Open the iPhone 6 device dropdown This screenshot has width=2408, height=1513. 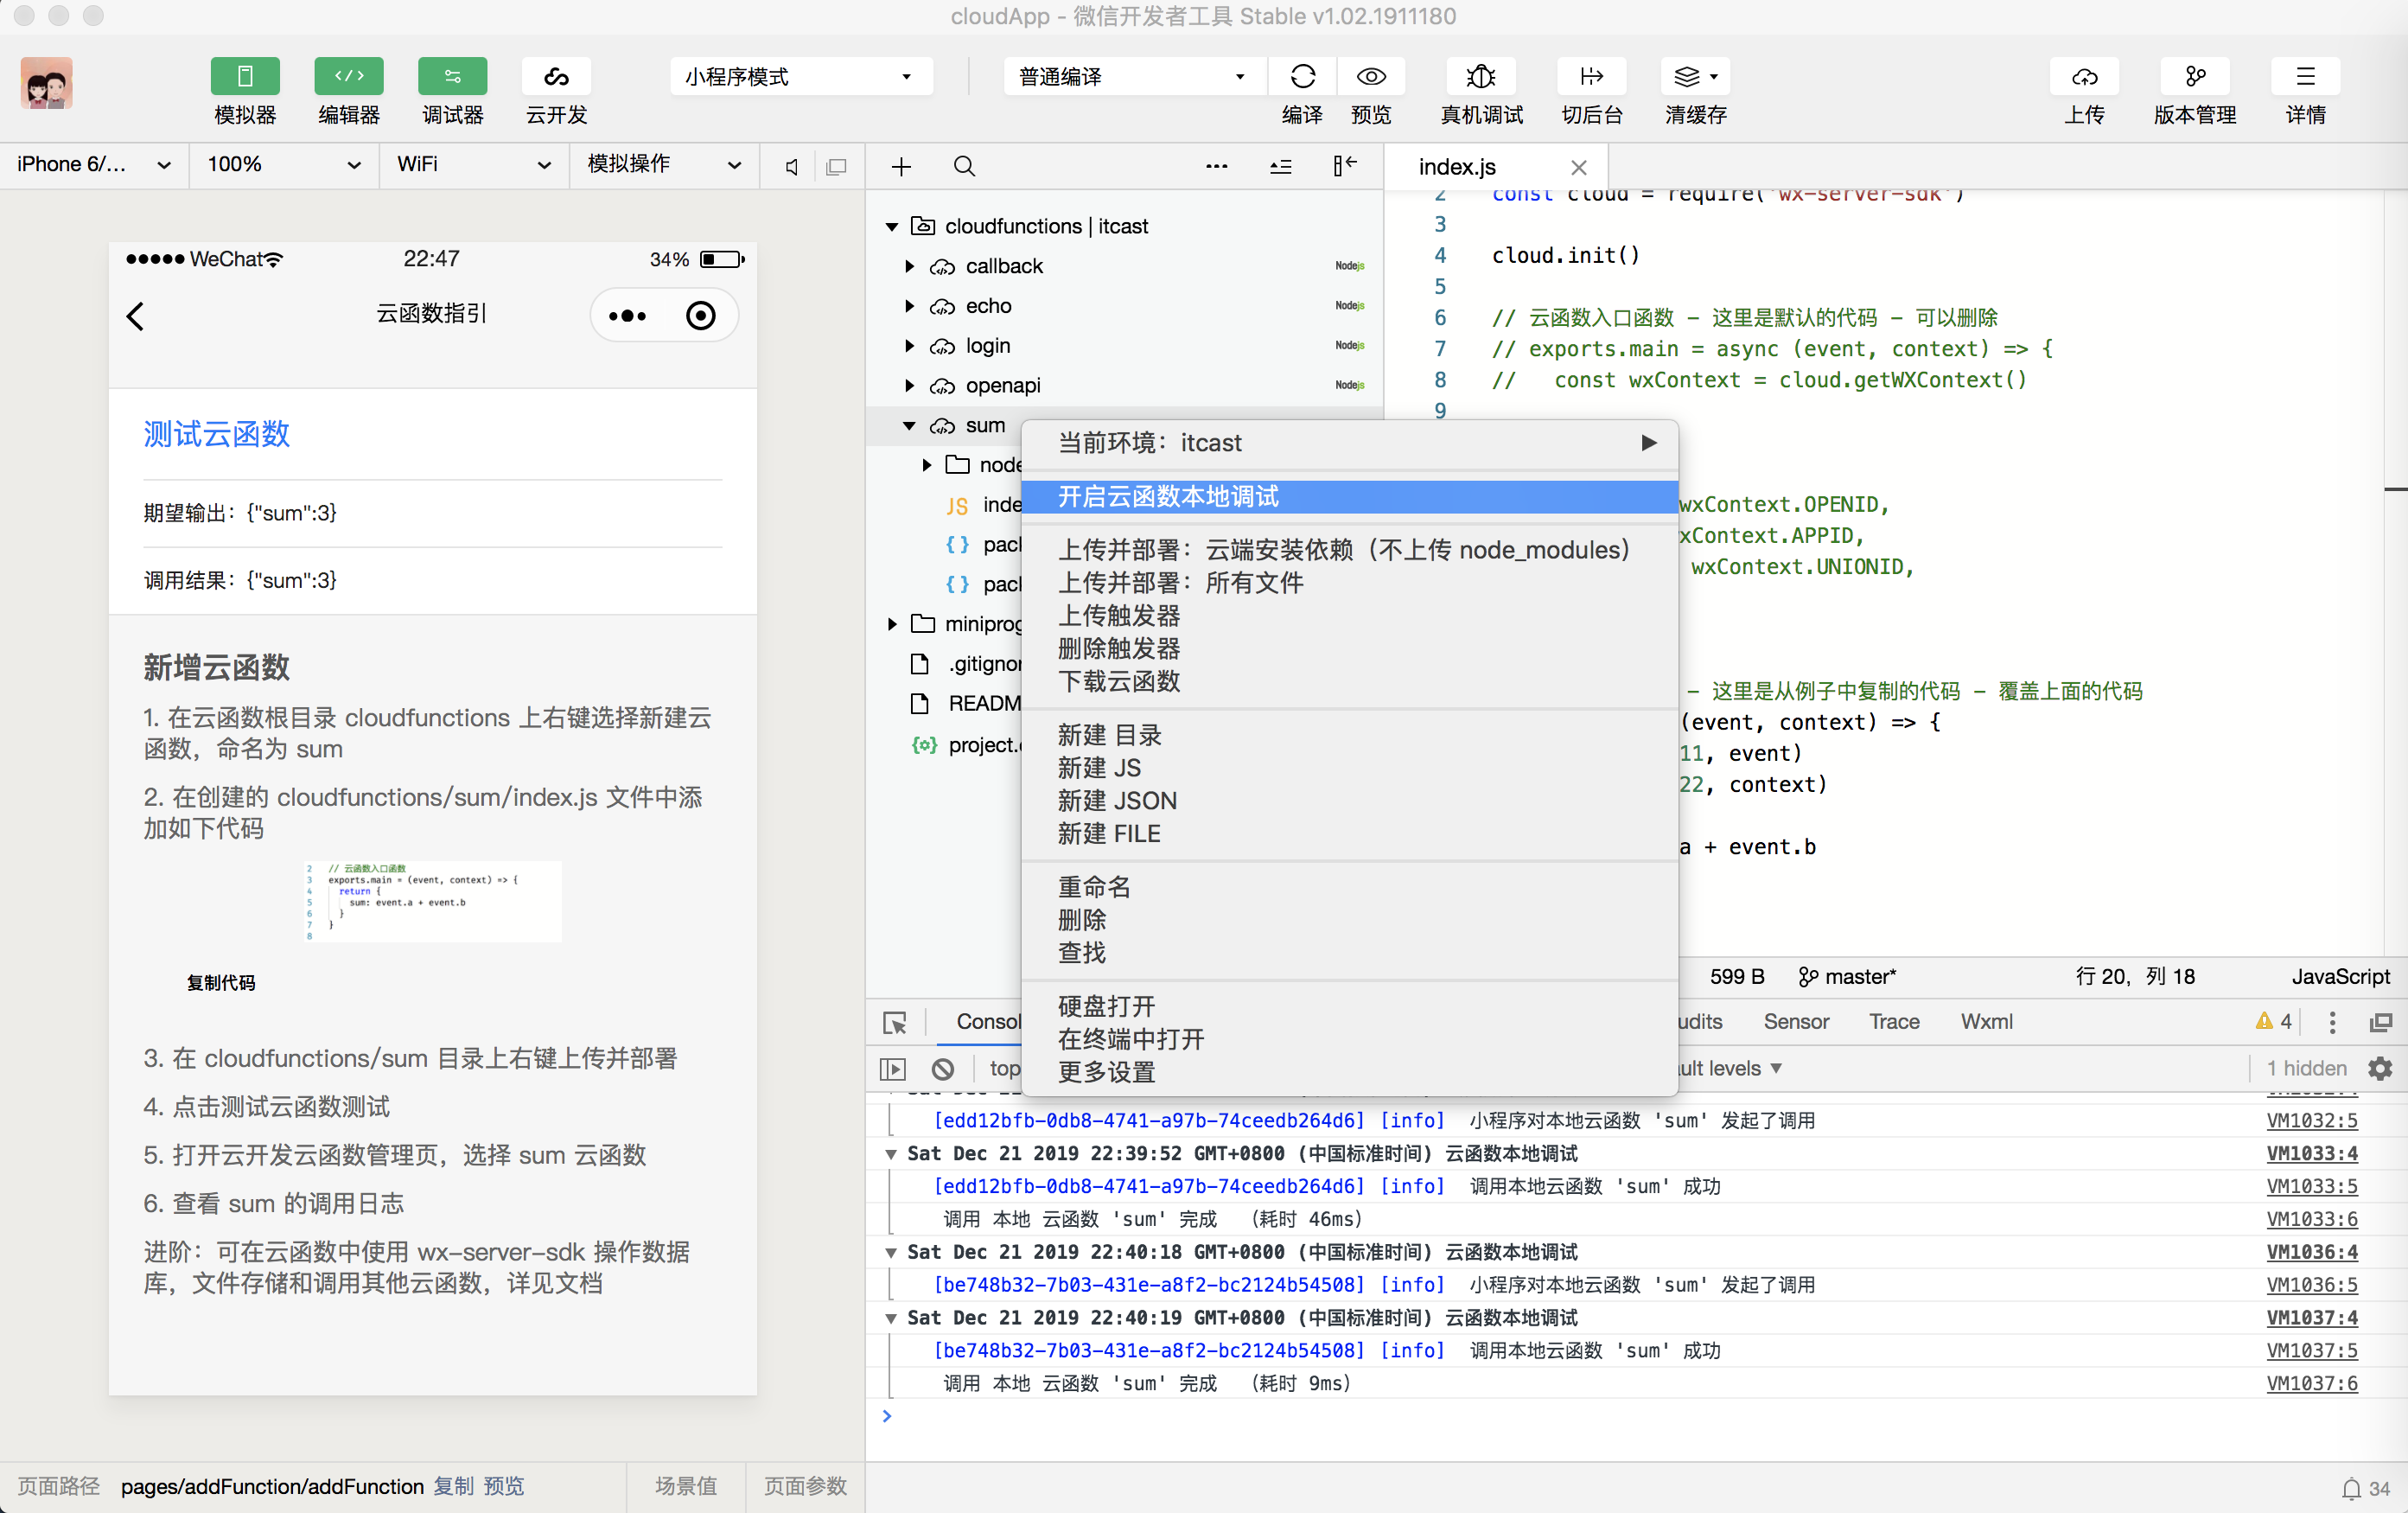point(94,165)
